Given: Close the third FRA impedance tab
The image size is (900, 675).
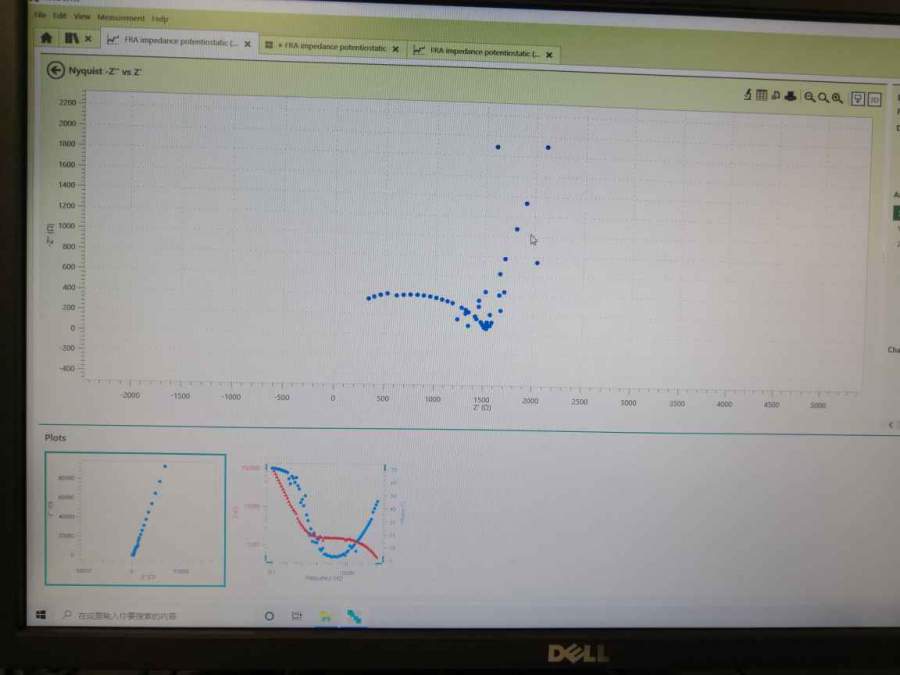Looking at the screenshot, I should tap(549, 55).
